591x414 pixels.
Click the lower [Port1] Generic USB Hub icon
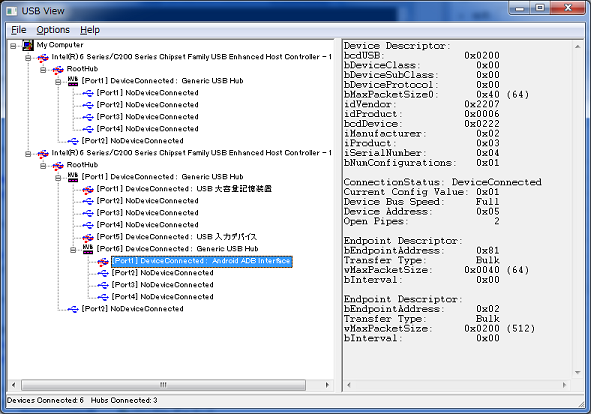[x=73, y=177]
